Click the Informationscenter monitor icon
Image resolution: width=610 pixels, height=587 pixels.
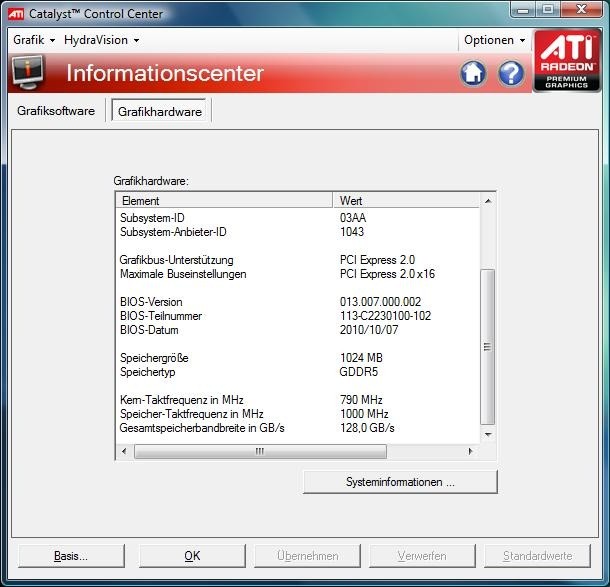[28, 72]
